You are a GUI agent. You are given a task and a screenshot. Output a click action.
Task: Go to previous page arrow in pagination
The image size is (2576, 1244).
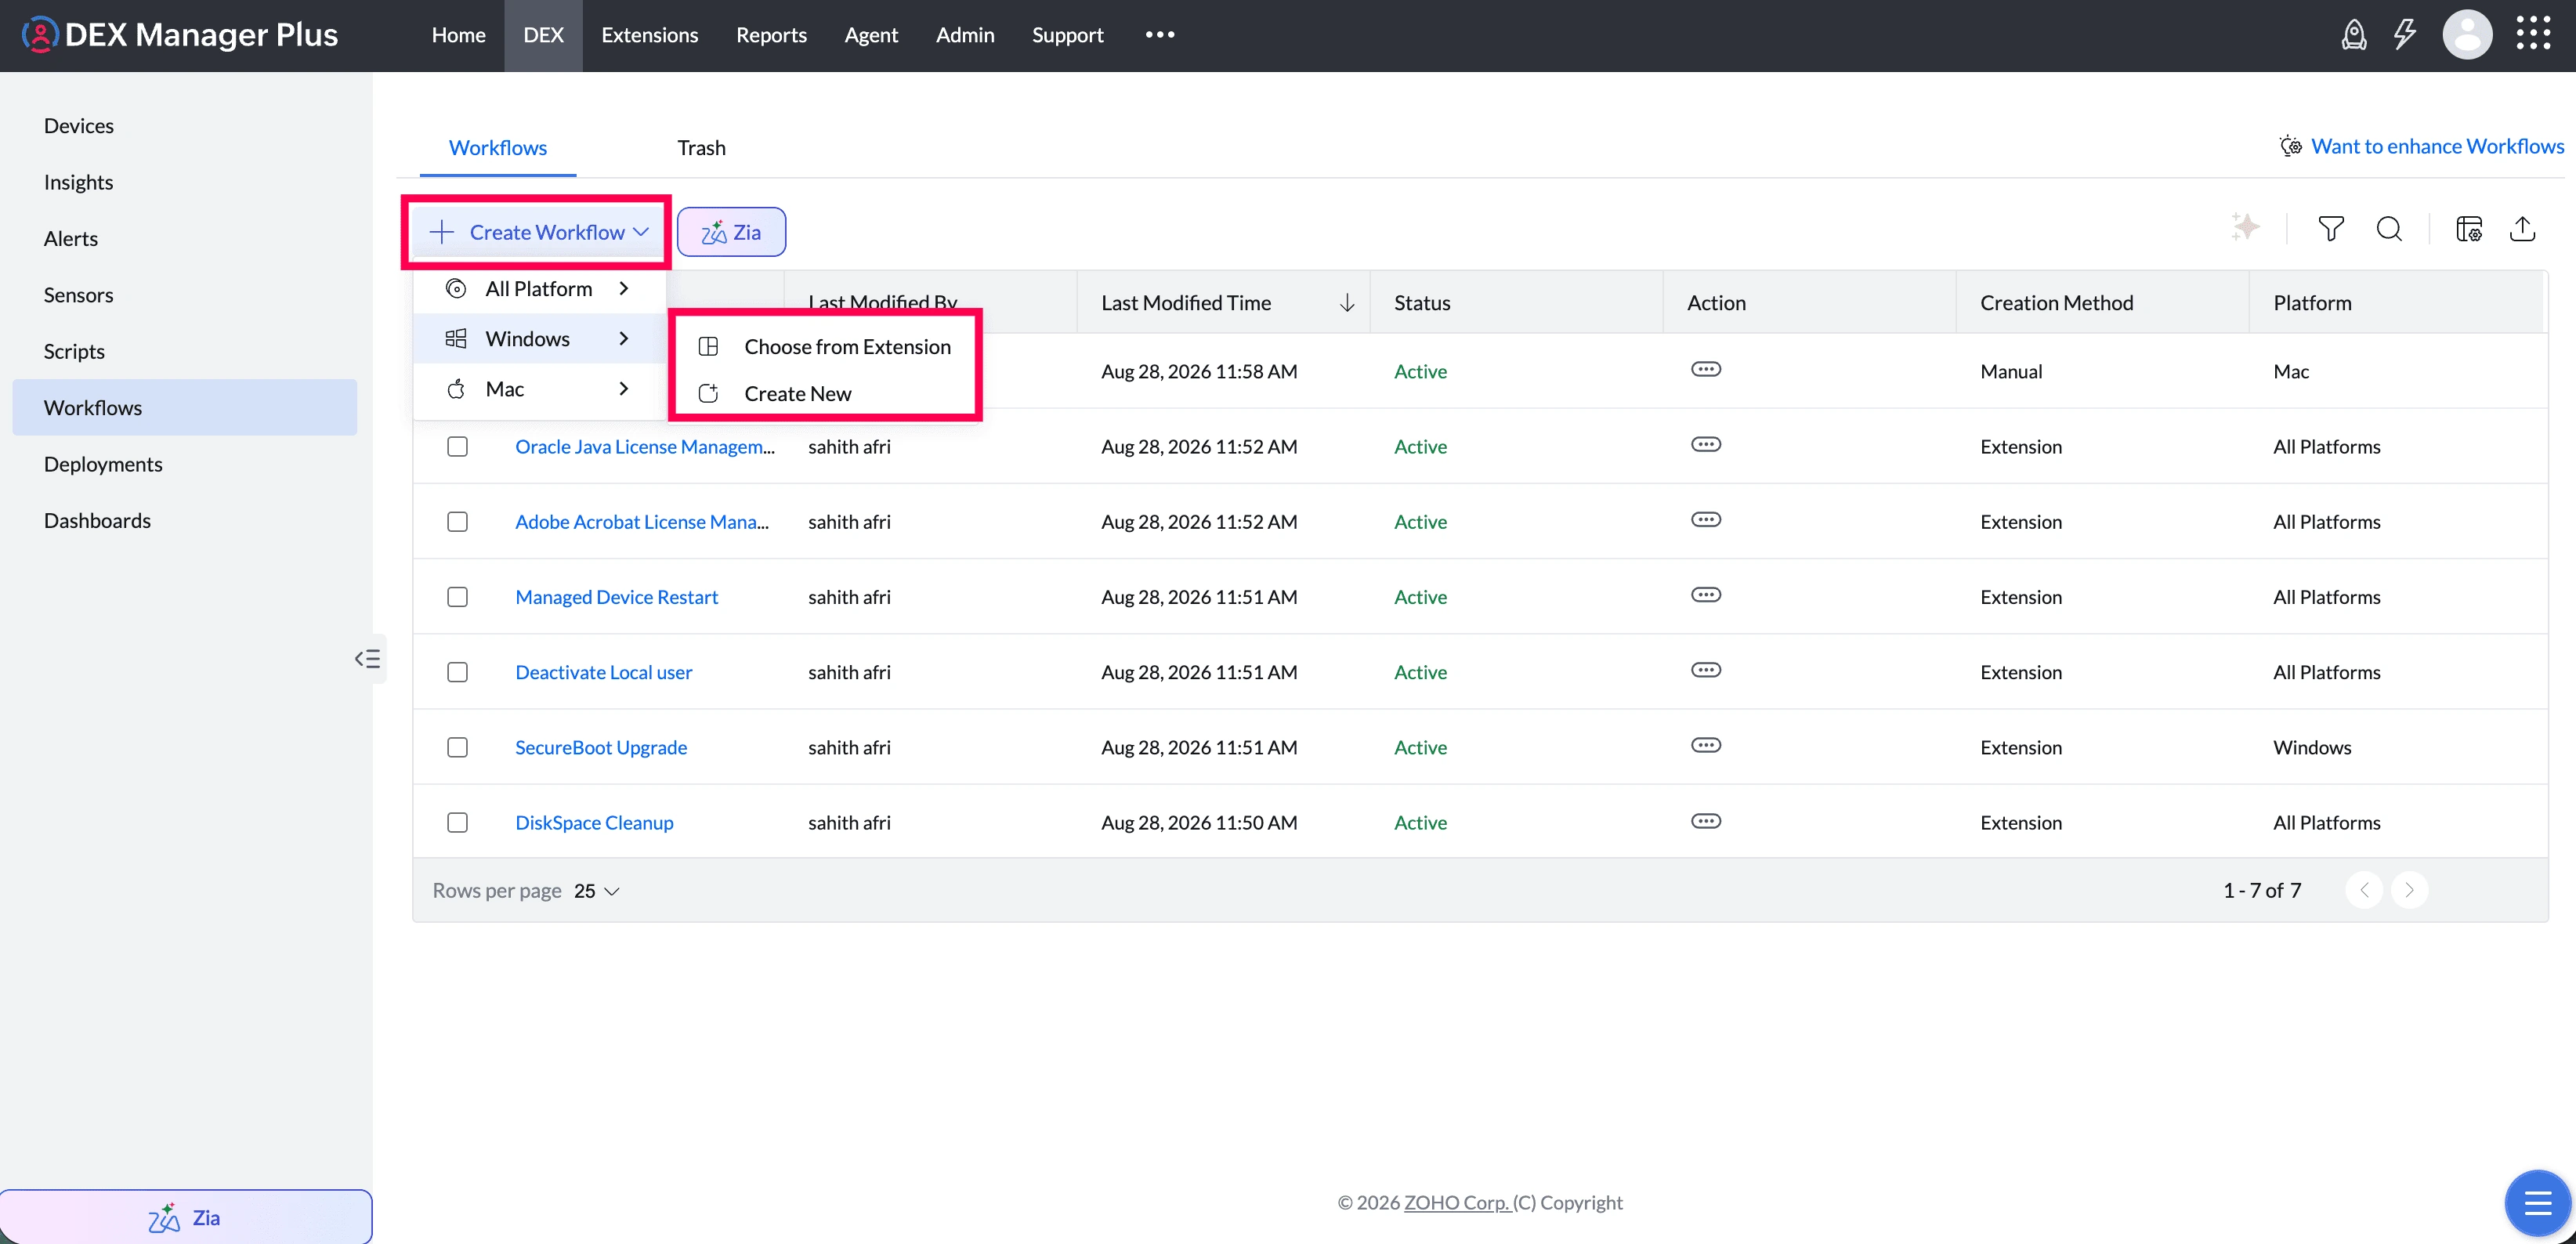click(2364, 890)
